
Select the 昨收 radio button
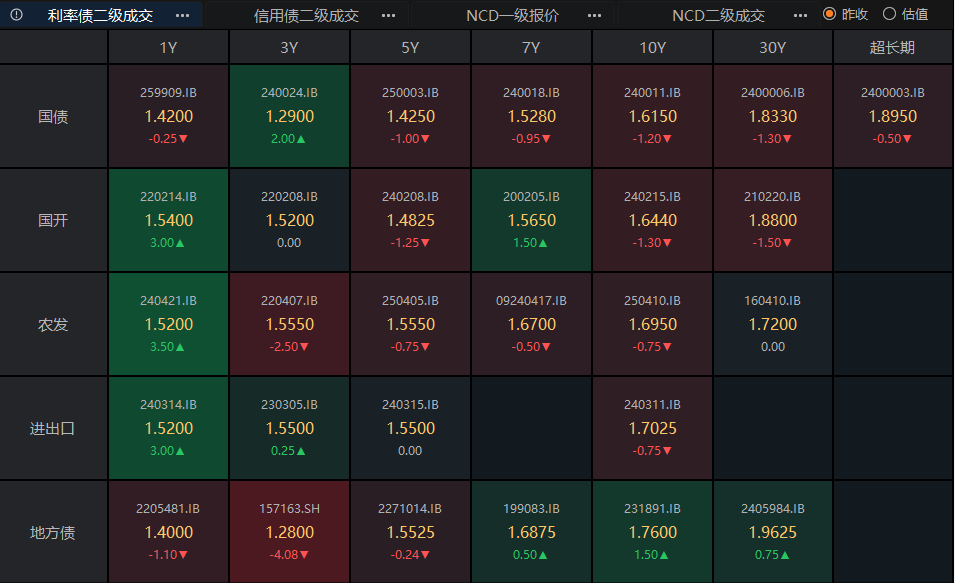pos(829,14)
